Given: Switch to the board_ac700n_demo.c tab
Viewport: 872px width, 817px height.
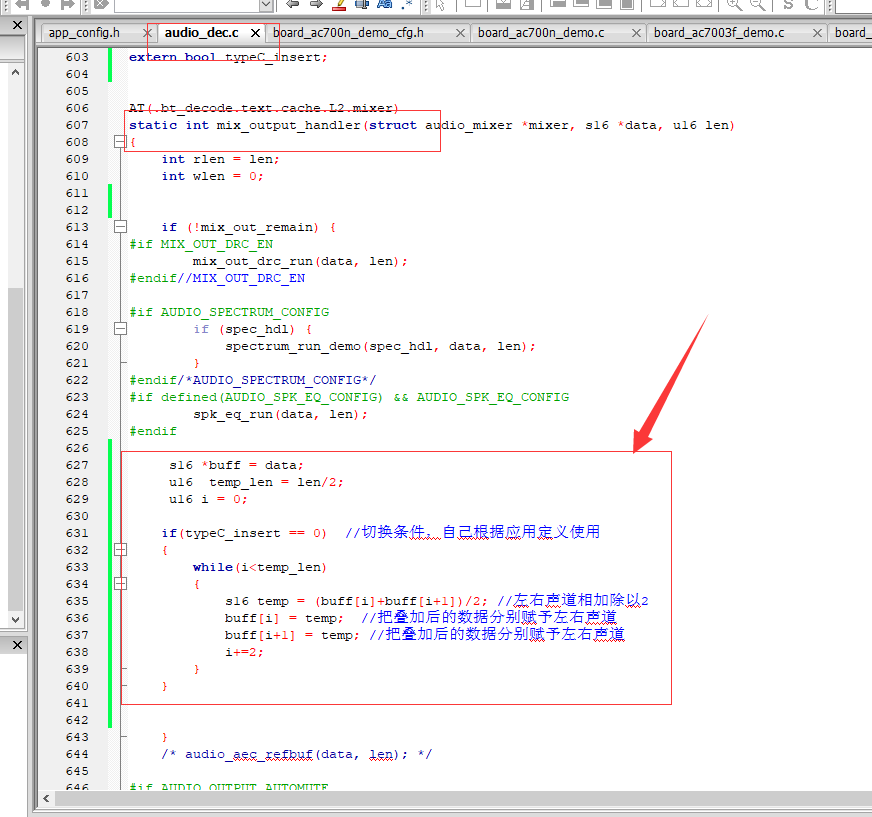Looking at the screenshot, I should click(x=541, y=33).
